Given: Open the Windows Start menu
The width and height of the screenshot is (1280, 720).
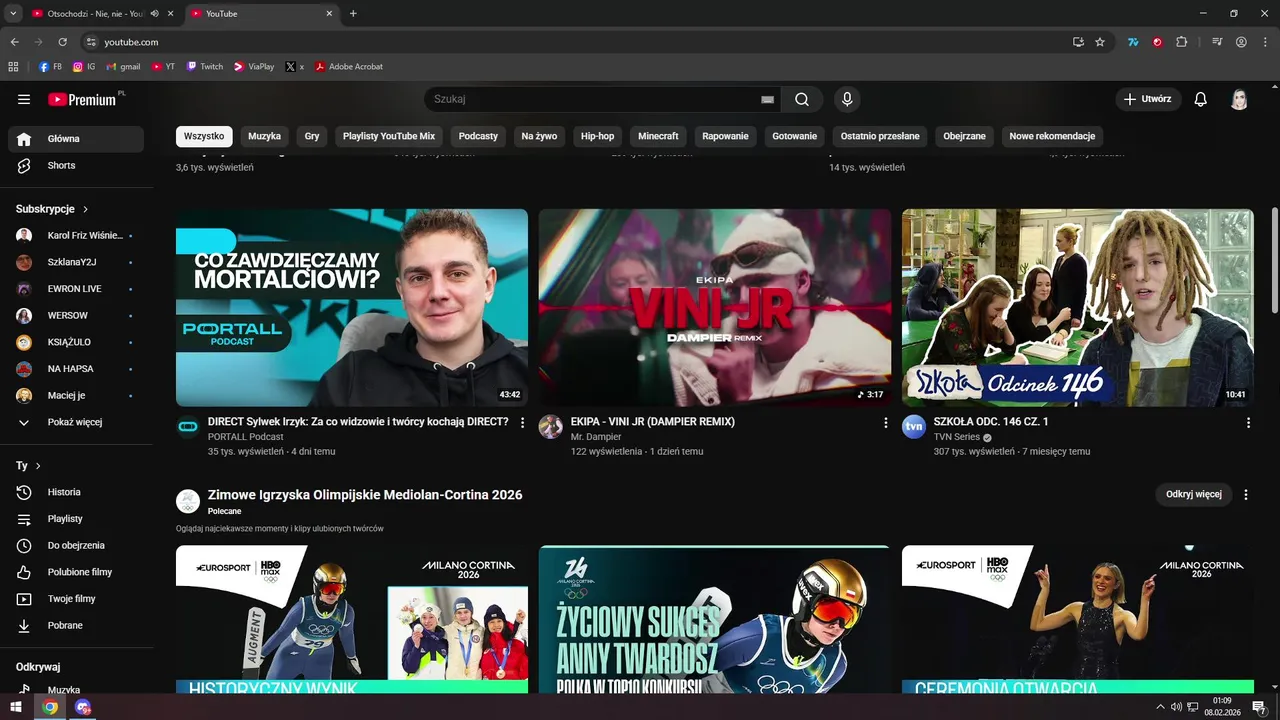Looking at the screenshot, I should point(15,707).
